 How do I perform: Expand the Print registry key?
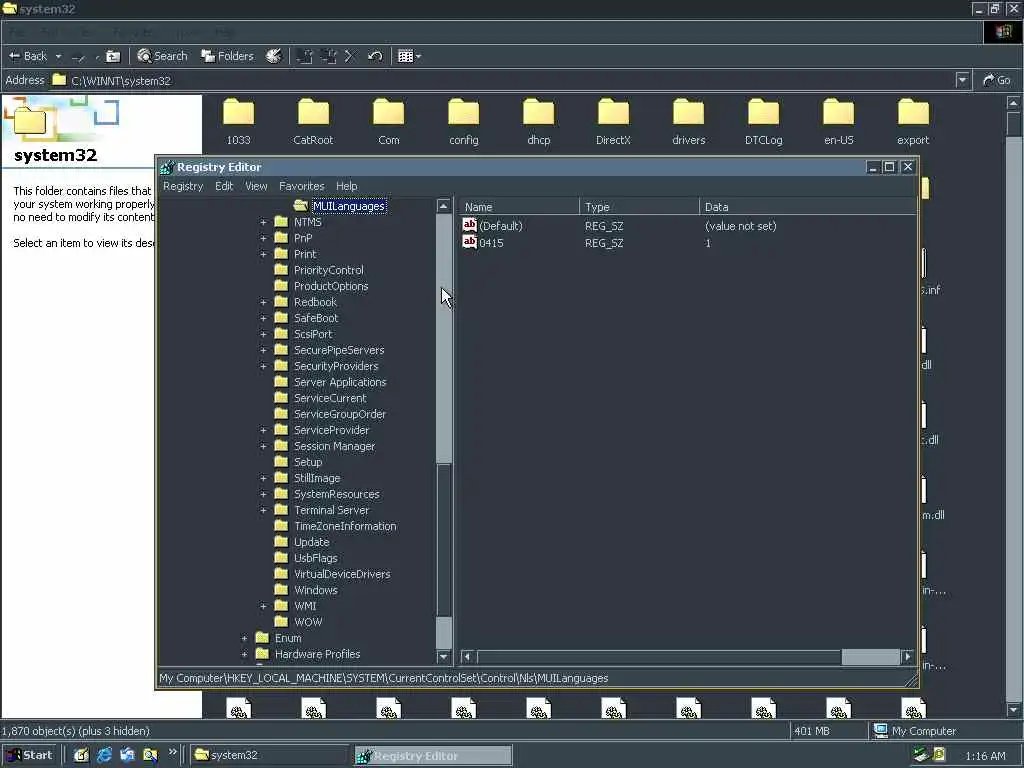click(x=263, y=254)
